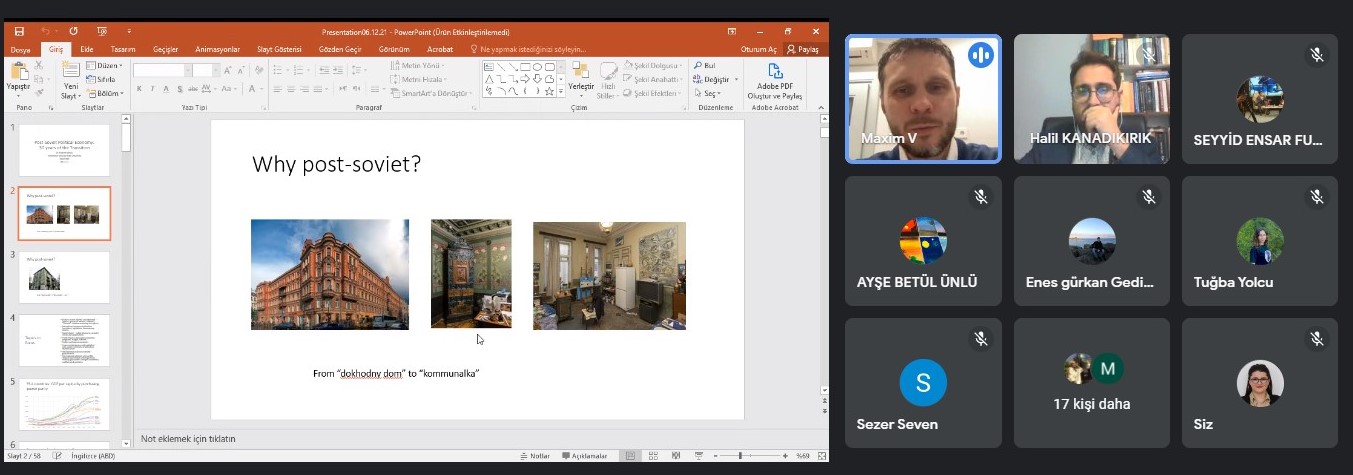Select slide 3 thumbnail in slide panel
The width and height of the screenshot is (1353, 475).
(x=64, y=277)
